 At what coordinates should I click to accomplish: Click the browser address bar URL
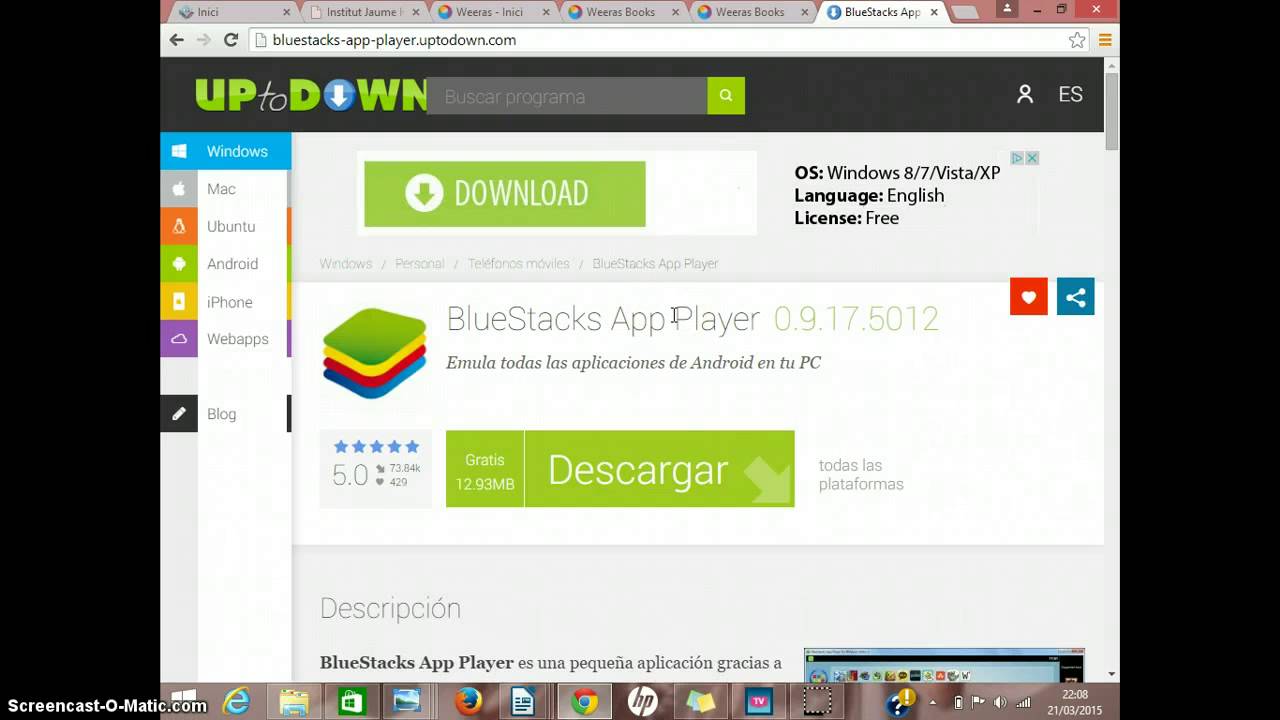[x=394, y=40]
